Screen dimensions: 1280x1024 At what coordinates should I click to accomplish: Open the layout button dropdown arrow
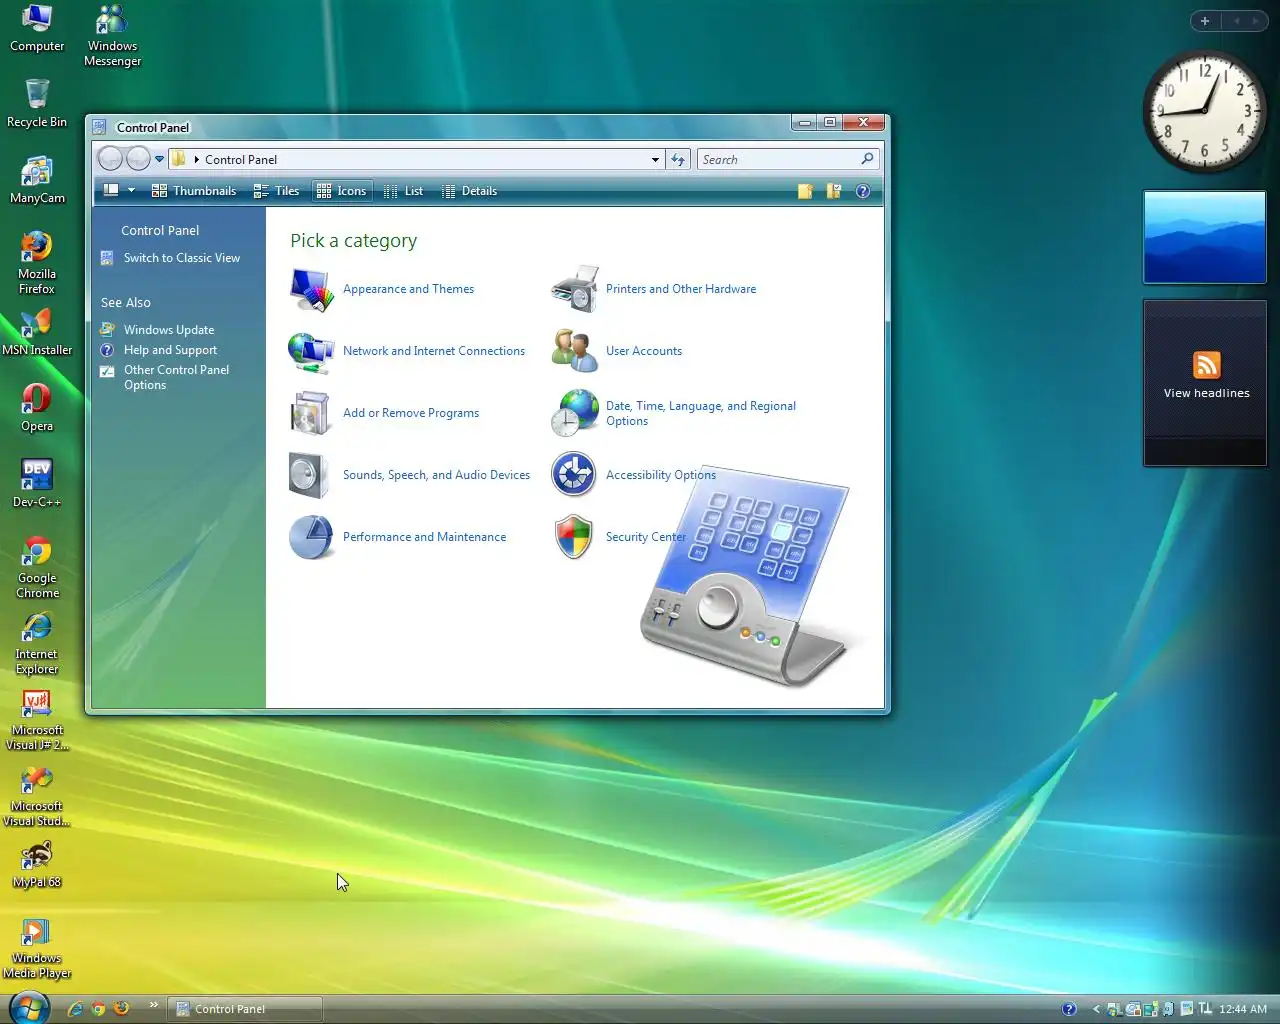click(x=131, y=191)
